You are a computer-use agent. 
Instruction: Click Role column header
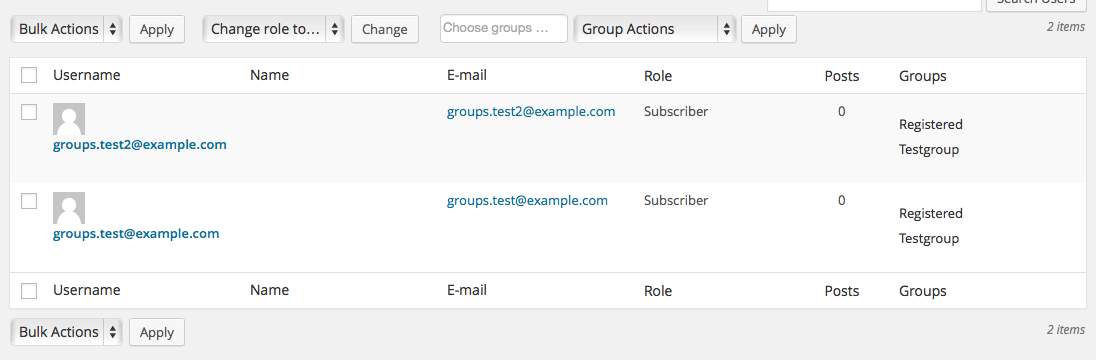tap(658, 75)
